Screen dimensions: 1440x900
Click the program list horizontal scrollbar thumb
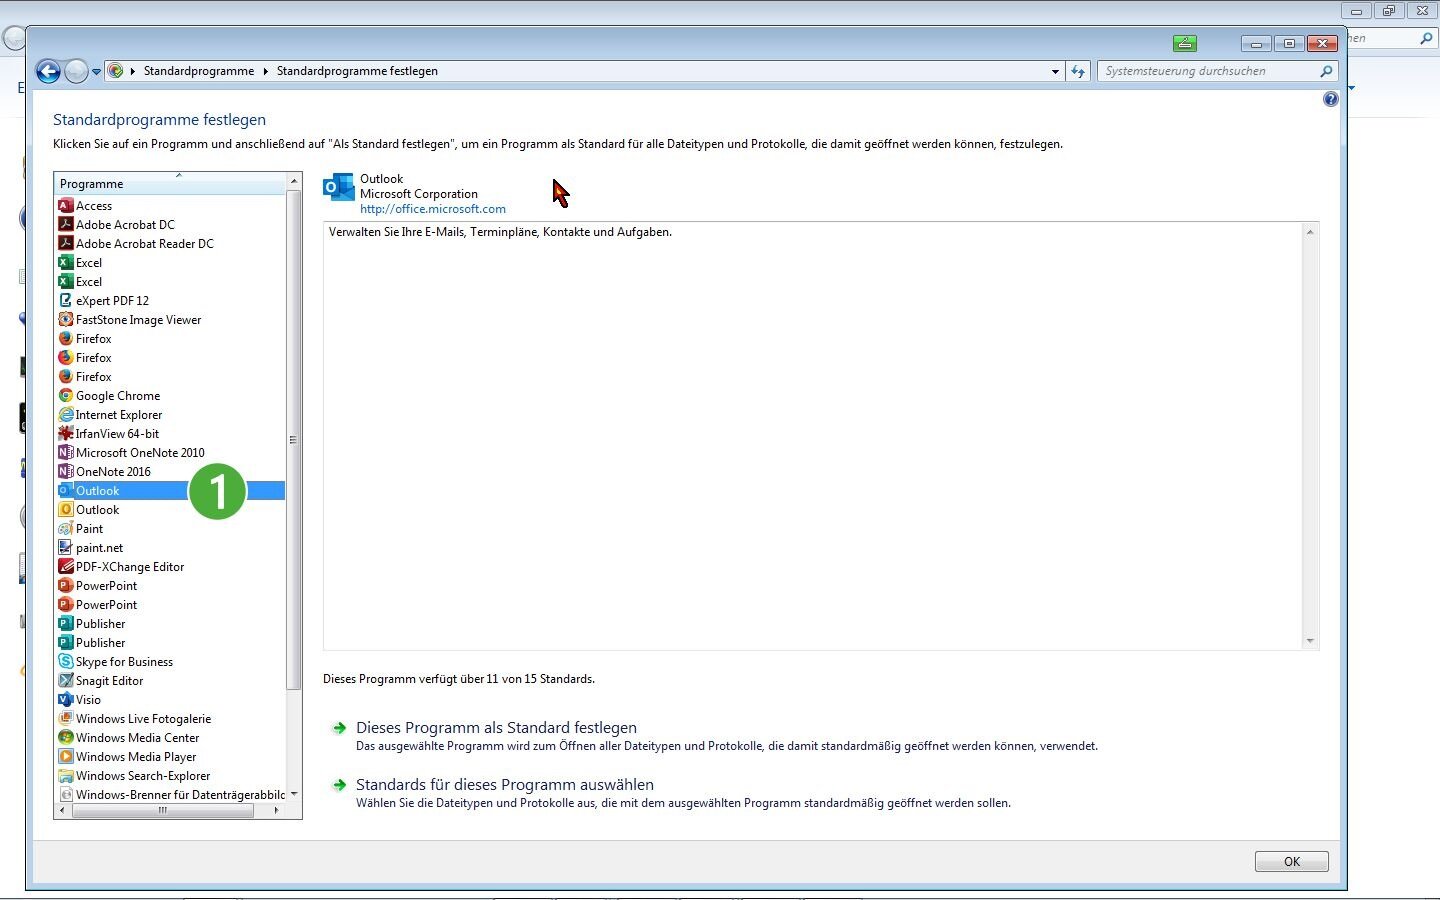click(x=163, y=811)
